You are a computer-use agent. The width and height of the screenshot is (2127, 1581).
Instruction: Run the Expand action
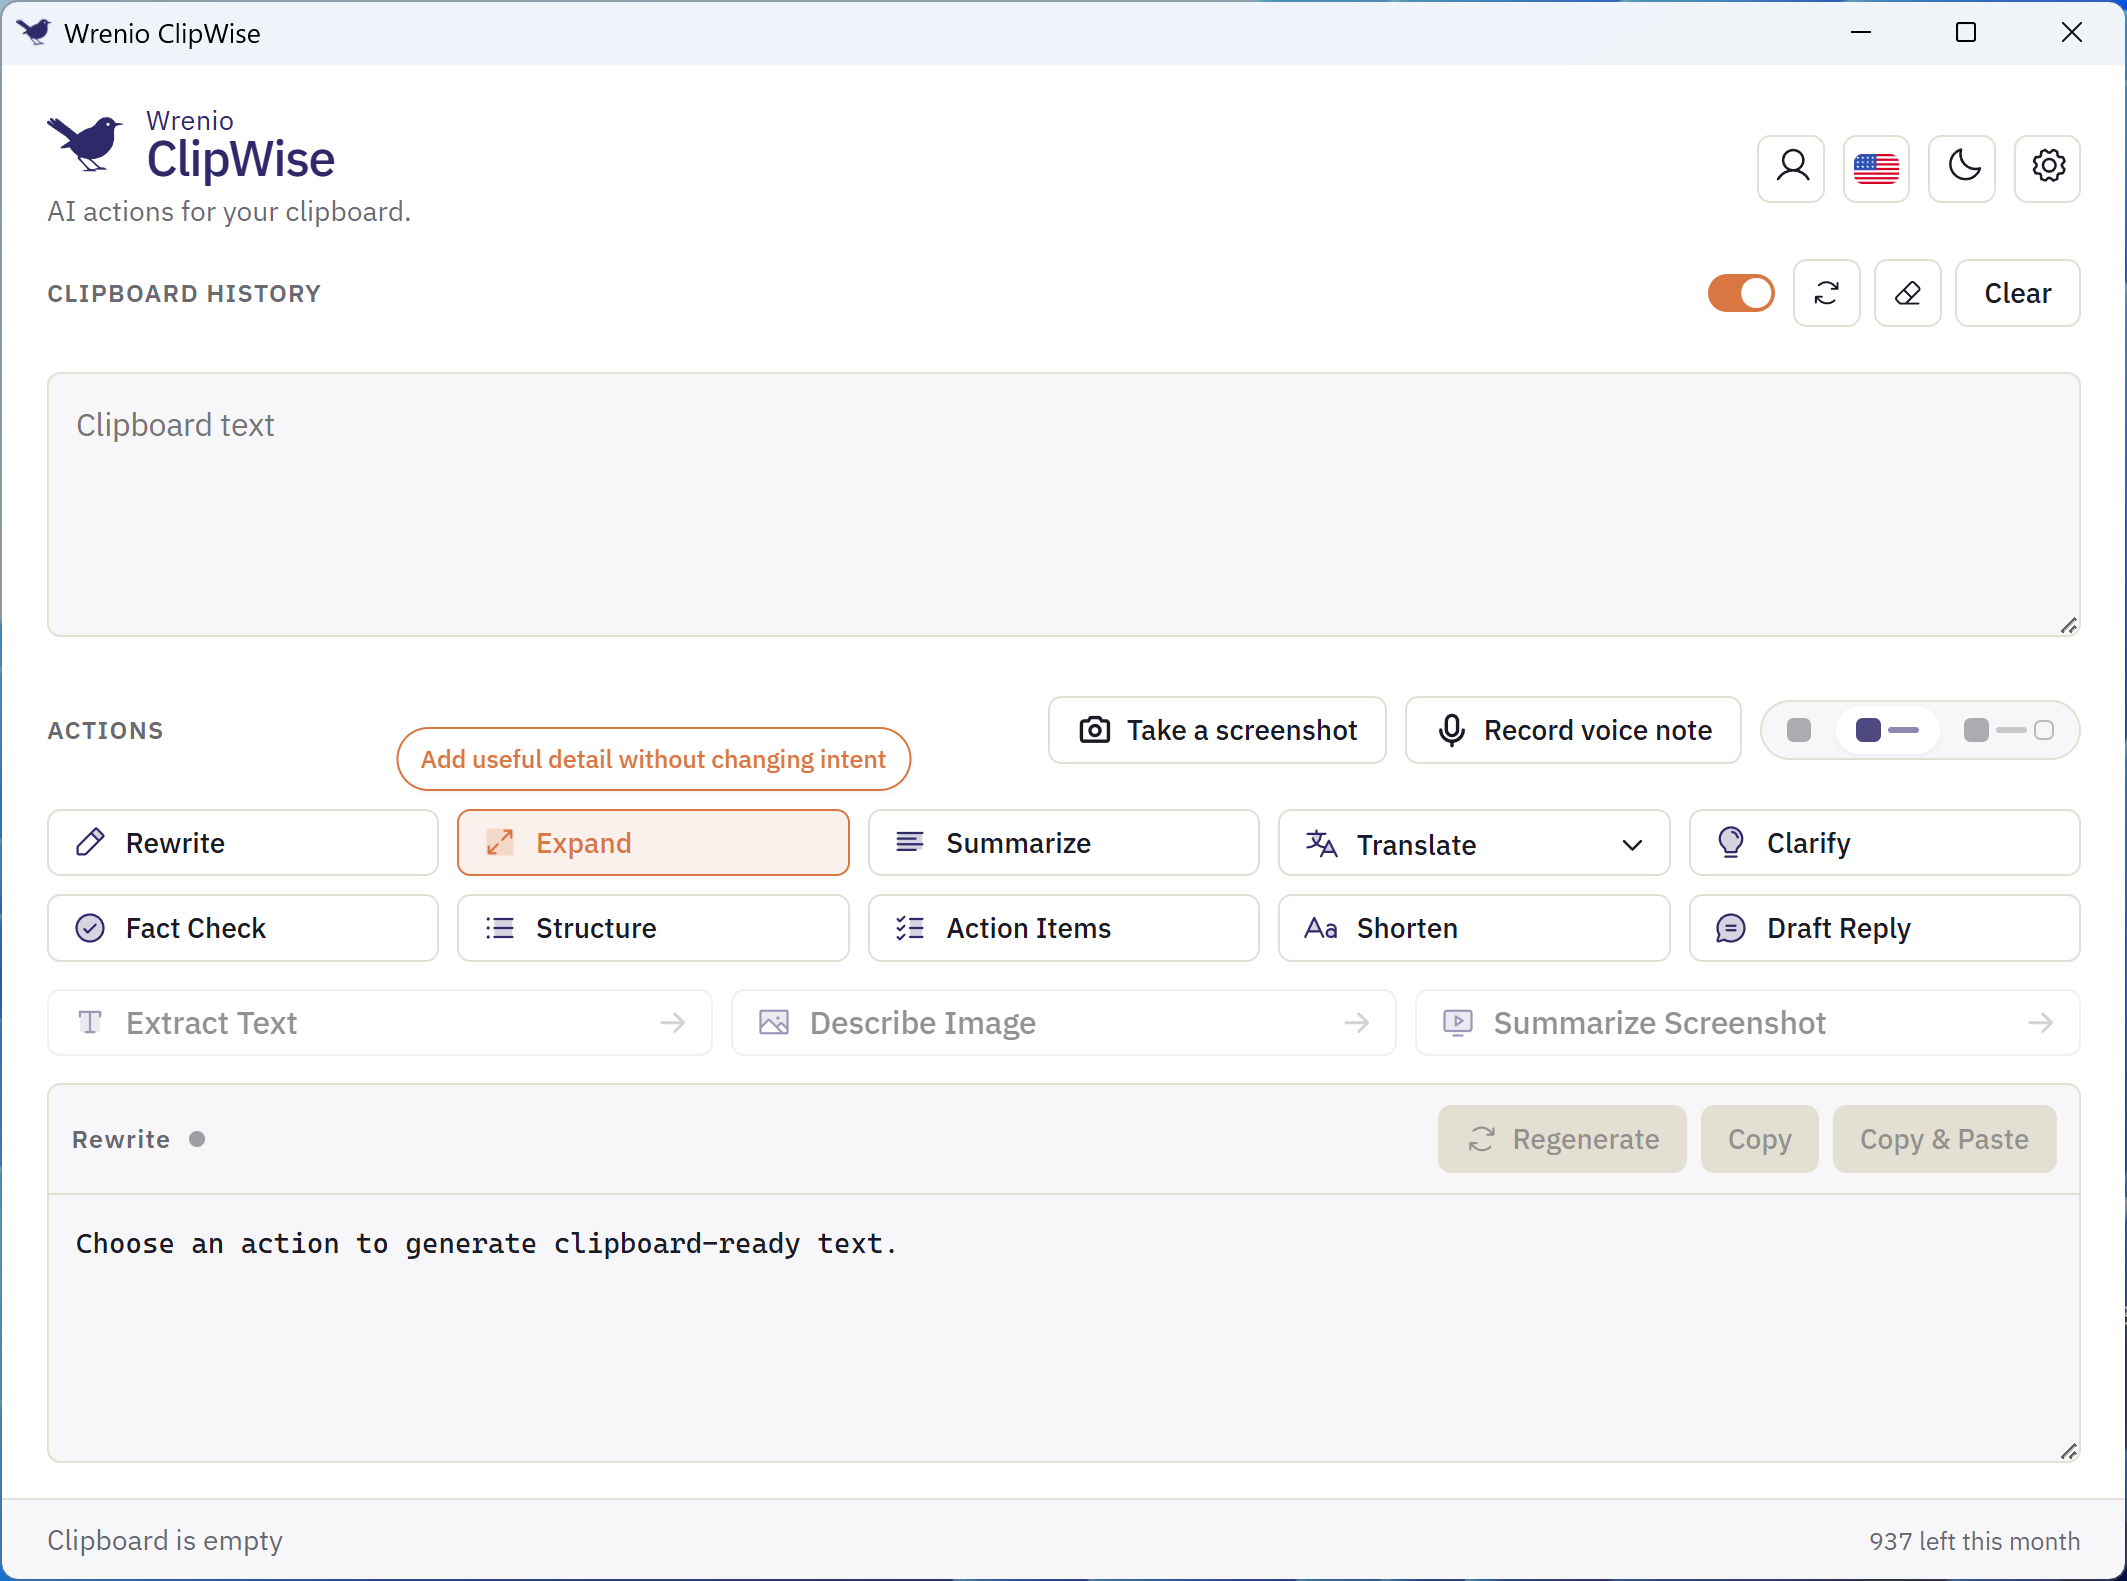tap(653, 843)
